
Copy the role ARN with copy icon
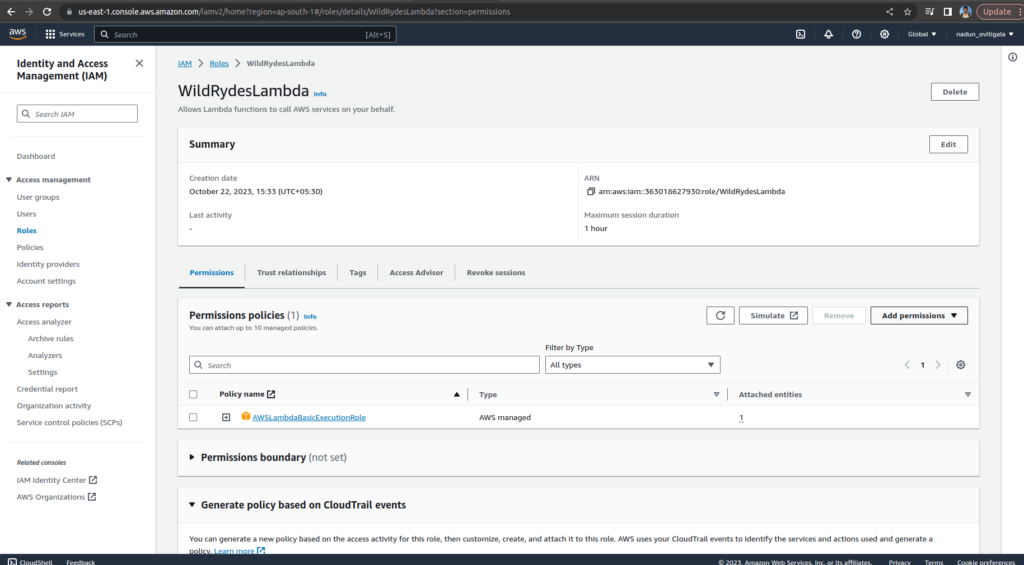point(590,191)
